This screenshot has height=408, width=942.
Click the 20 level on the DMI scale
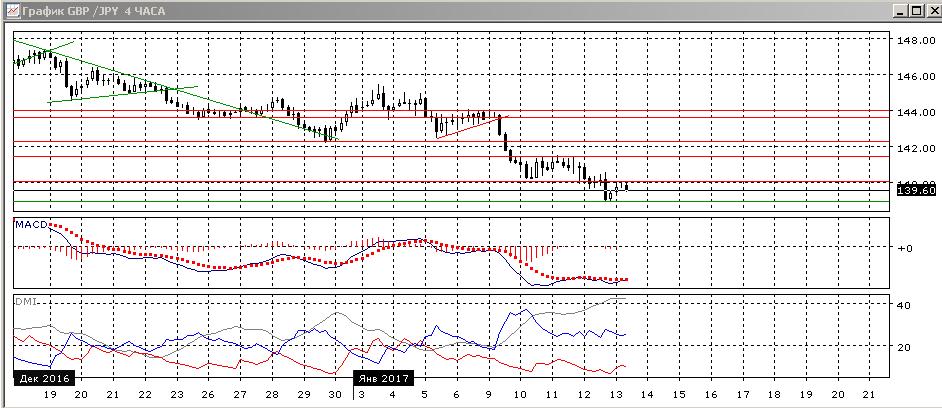point(904,347)
